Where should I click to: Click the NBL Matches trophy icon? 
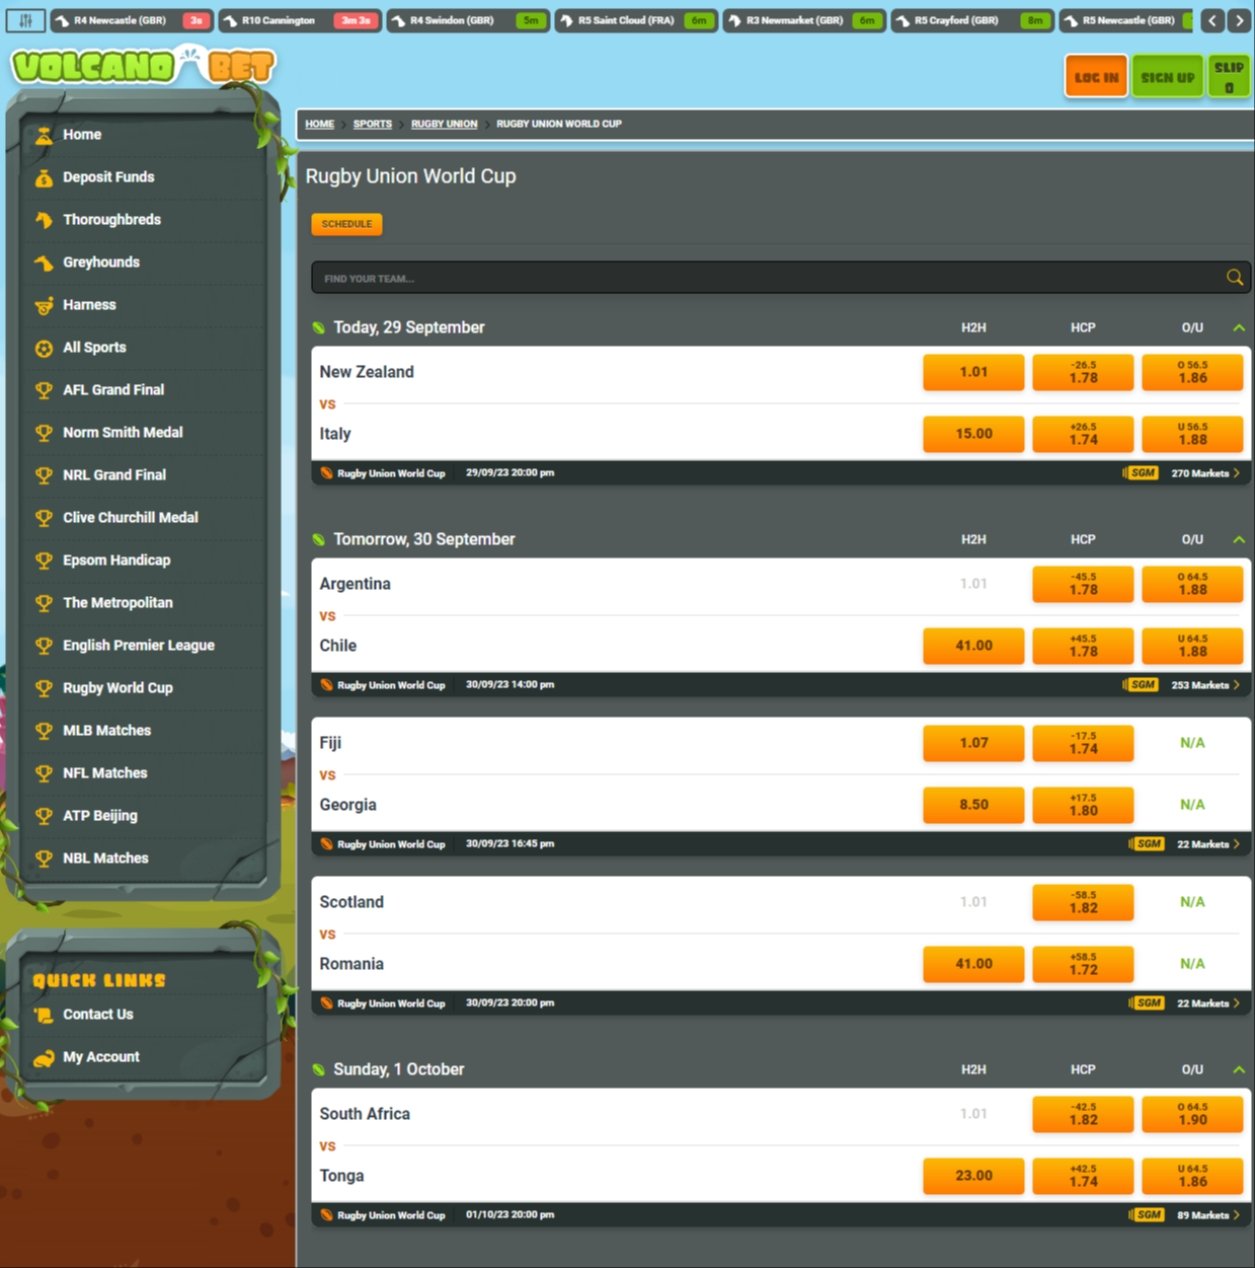point(44,859)
